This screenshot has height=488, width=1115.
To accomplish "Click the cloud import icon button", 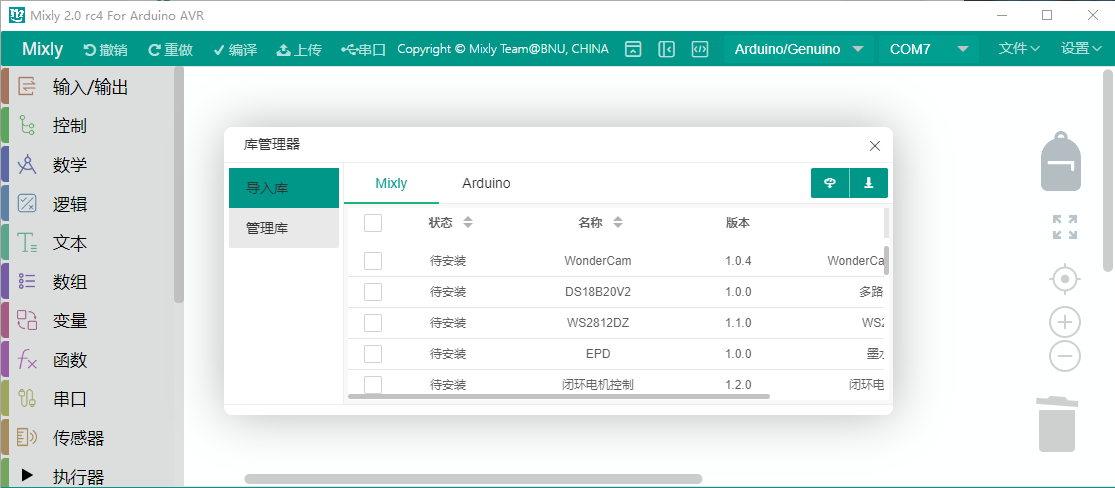I will tap(830, 183).
